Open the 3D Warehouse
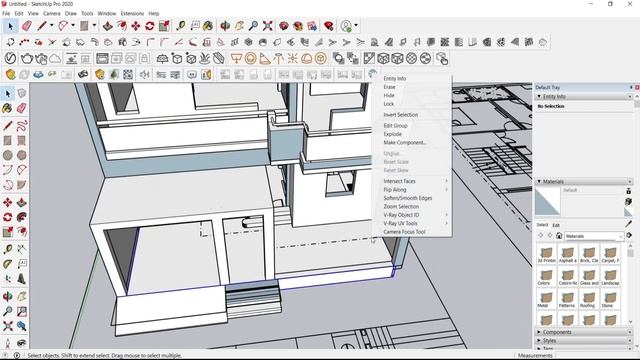Image resolution: width=640 pixels, height=360 pixels. (x=284, y=26)
